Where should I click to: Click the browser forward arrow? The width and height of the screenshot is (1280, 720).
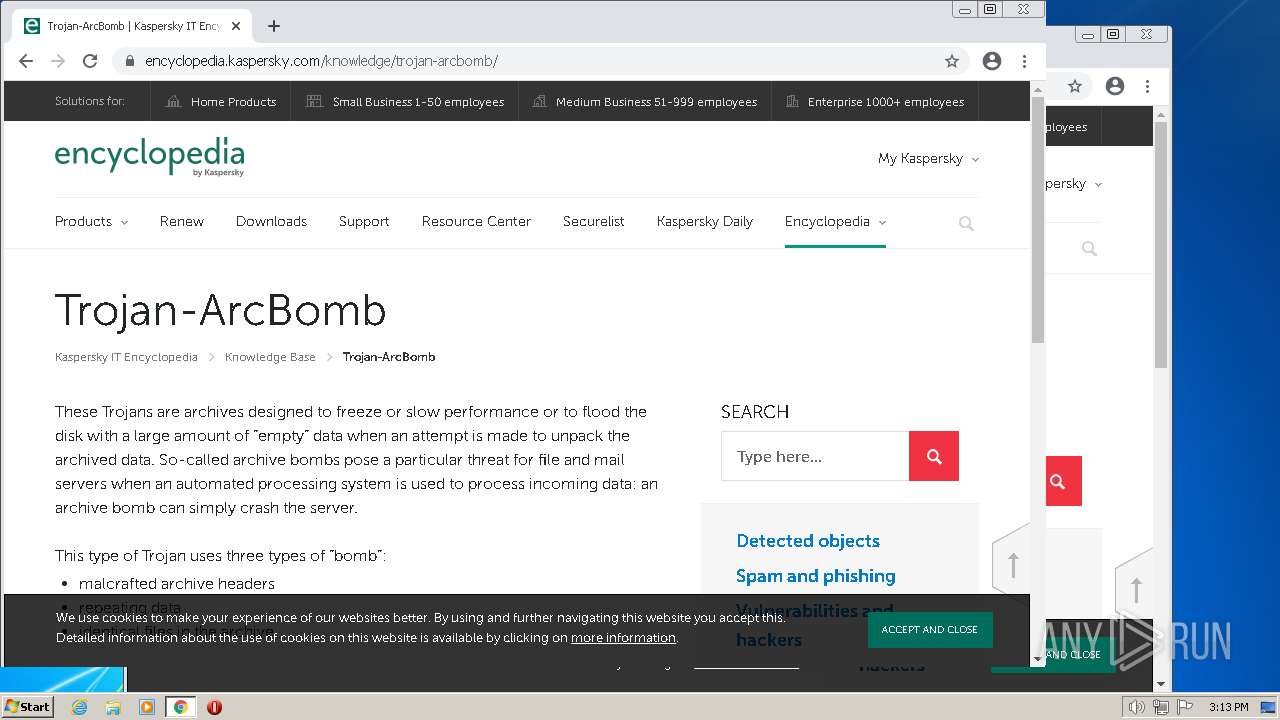point(58,61)
